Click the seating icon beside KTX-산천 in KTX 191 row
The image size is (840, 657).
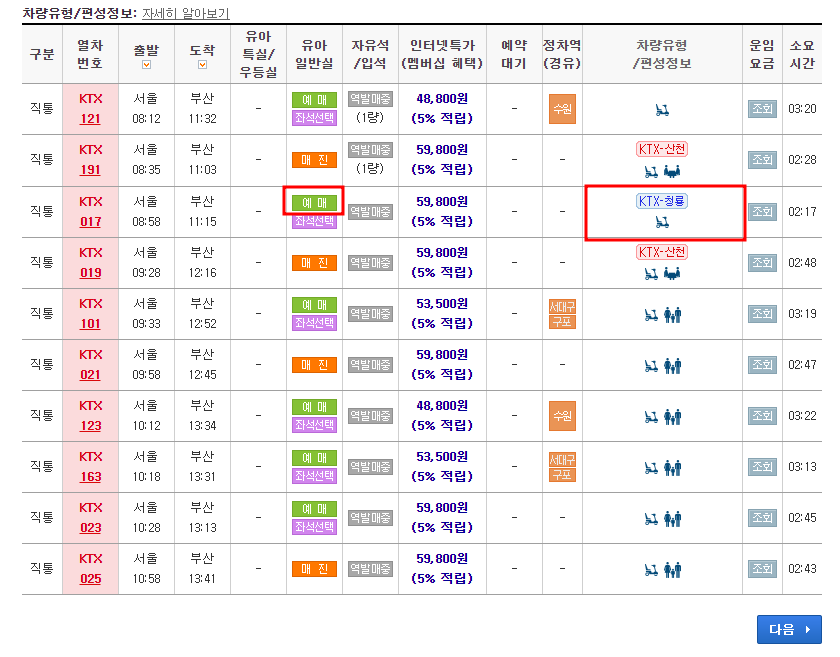pyautogui.click(x=674, y=170)
